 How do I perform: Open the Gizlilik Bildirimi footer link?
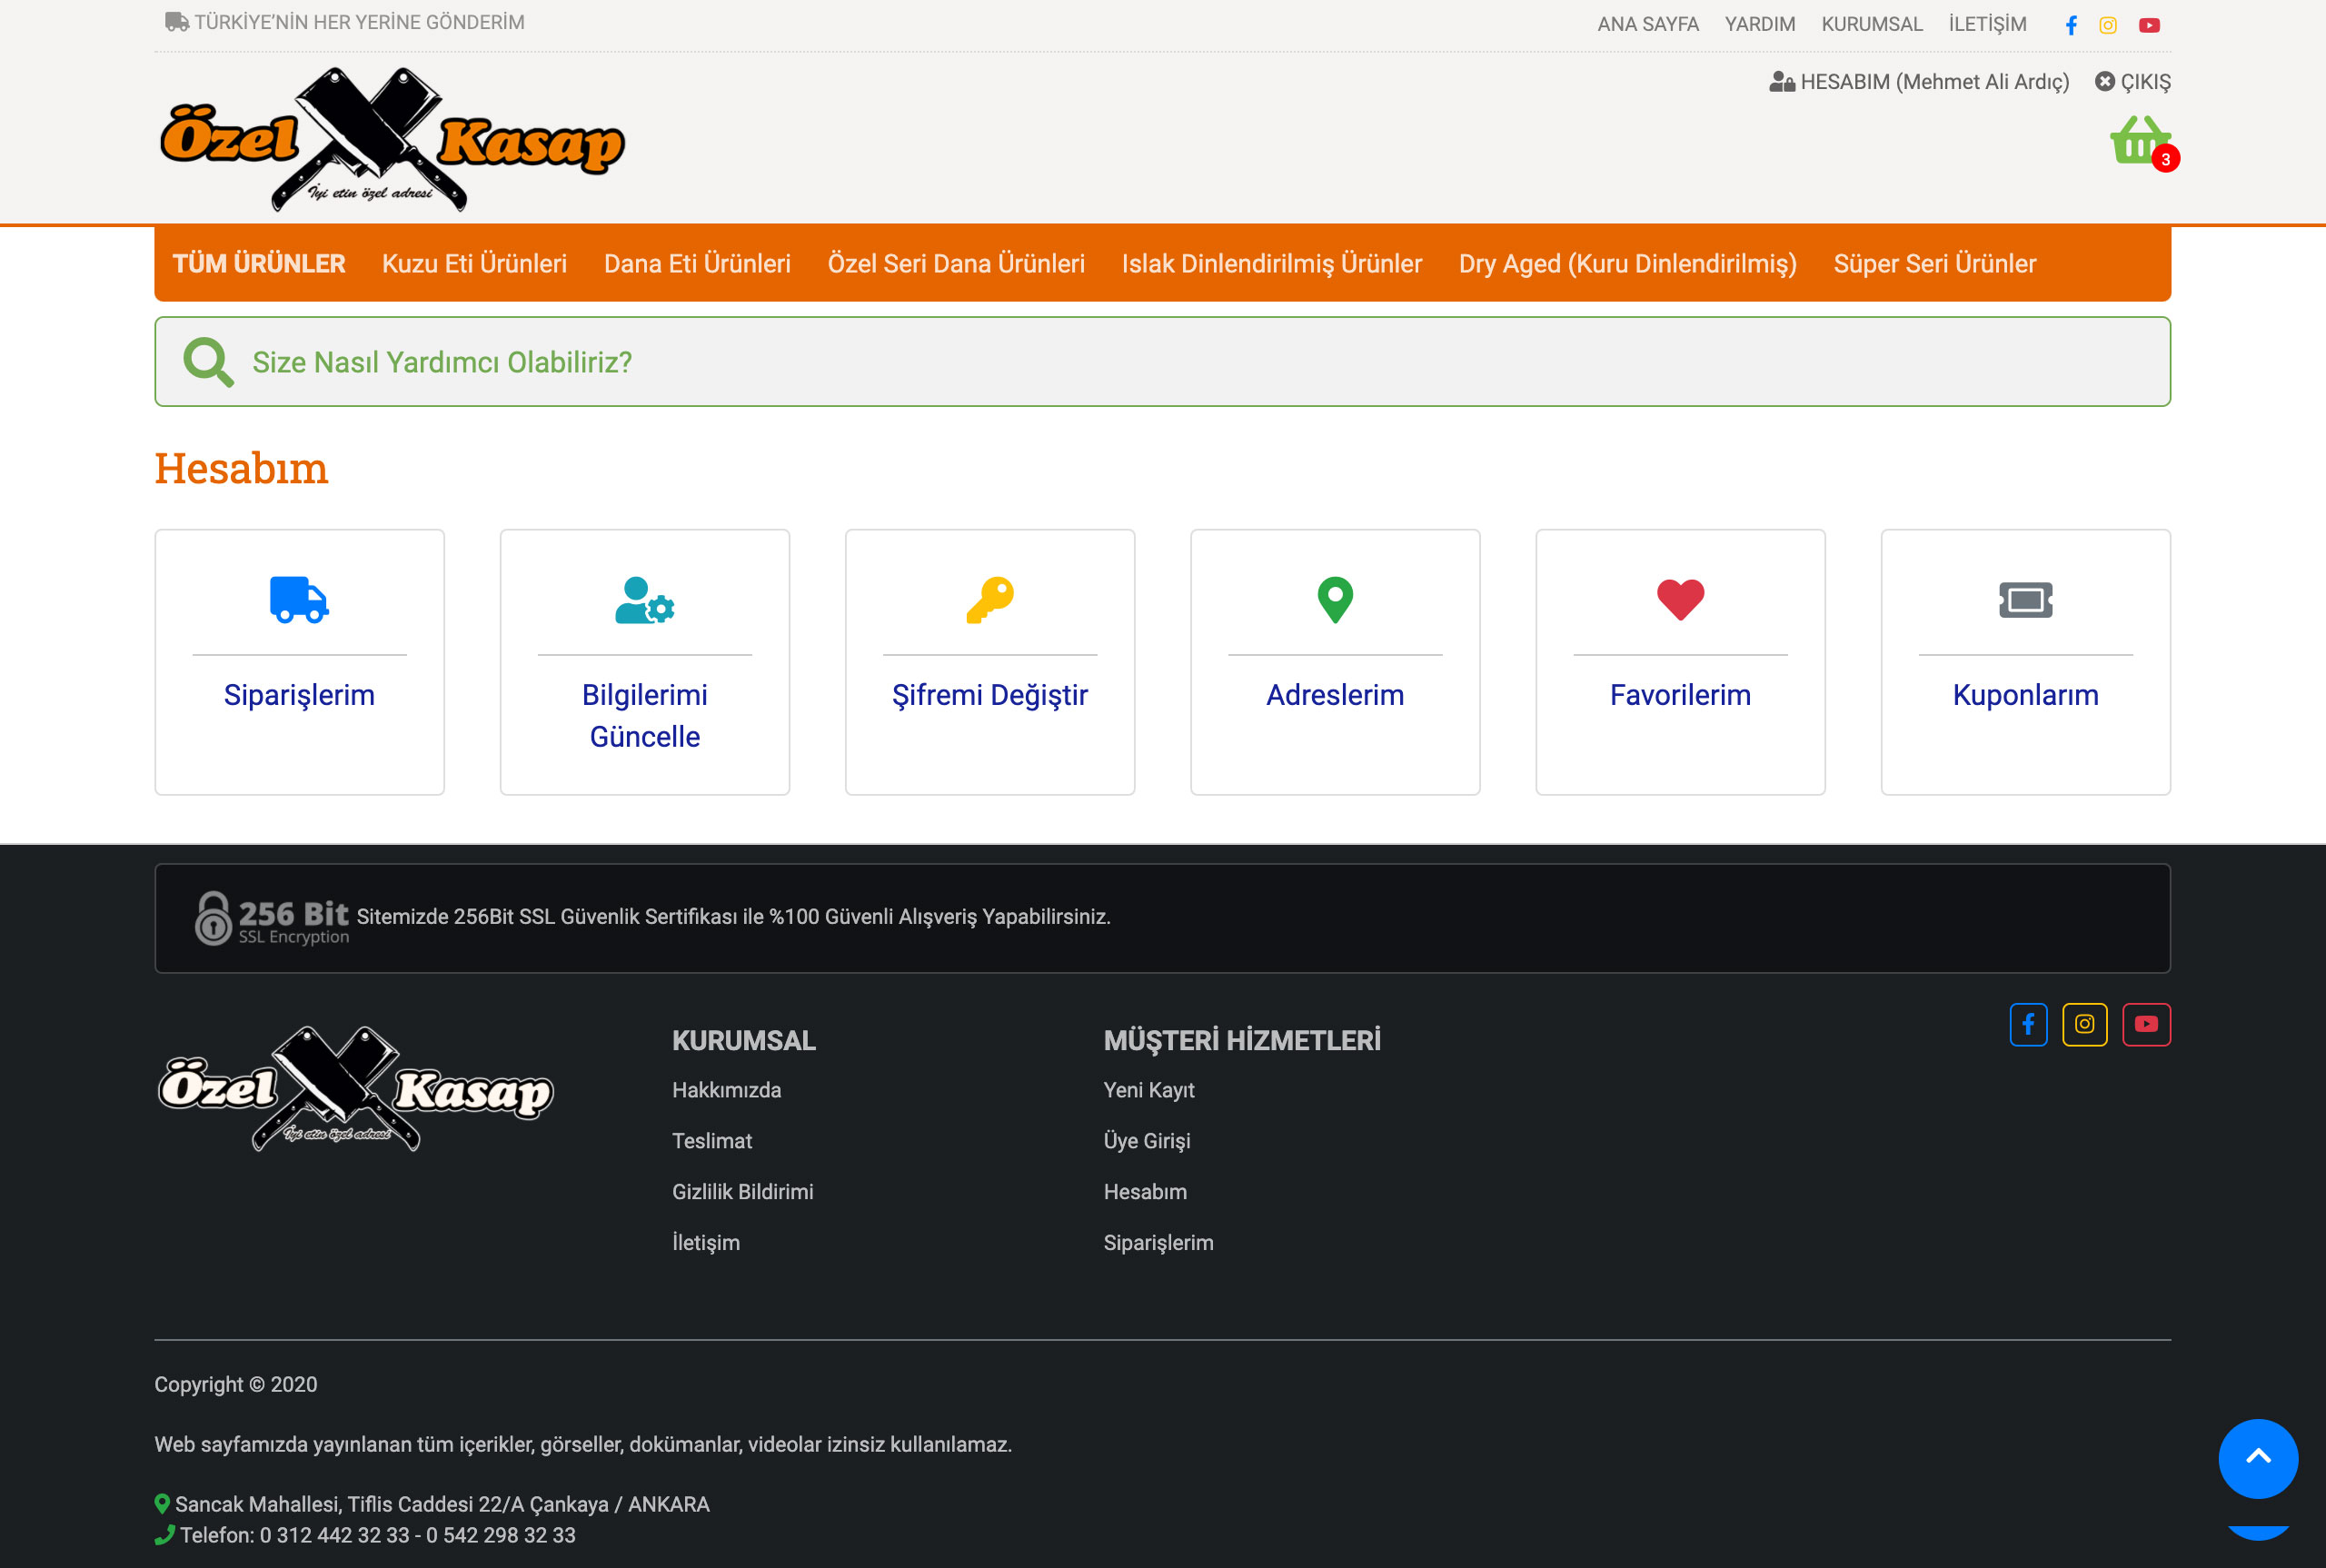pyautogui.click(x=742, y=1191)
